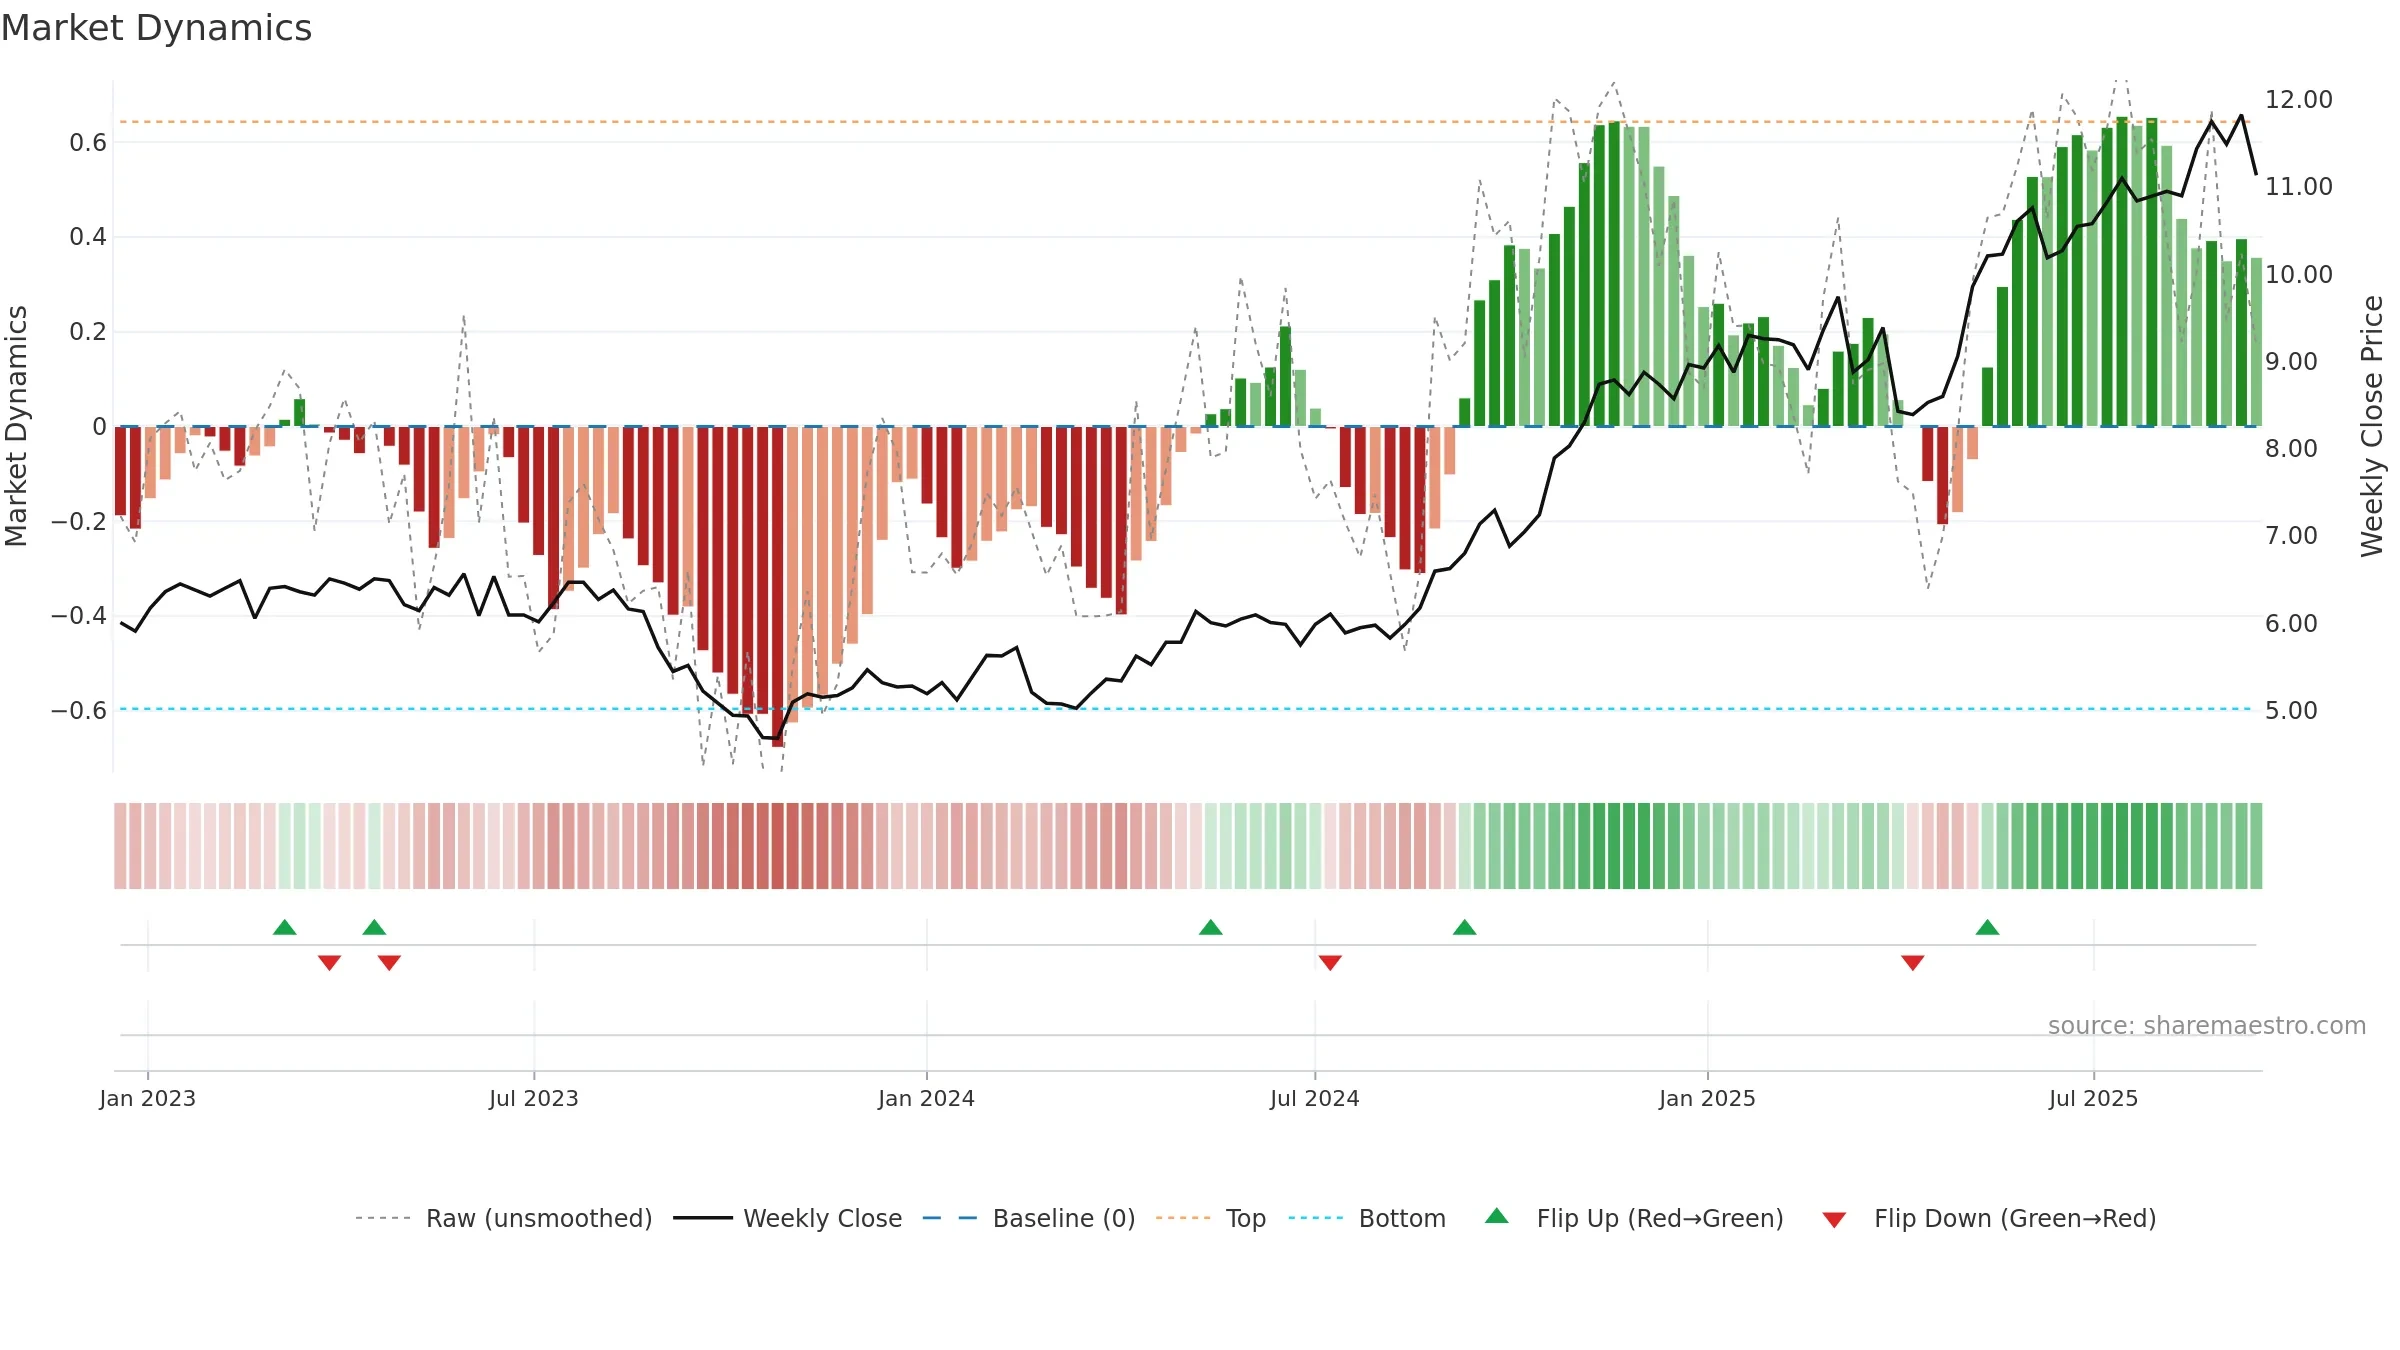Click the second flip-down marker near late April 2023
The width and height of the screenshot is (2400, 1350).
point(389,963)
